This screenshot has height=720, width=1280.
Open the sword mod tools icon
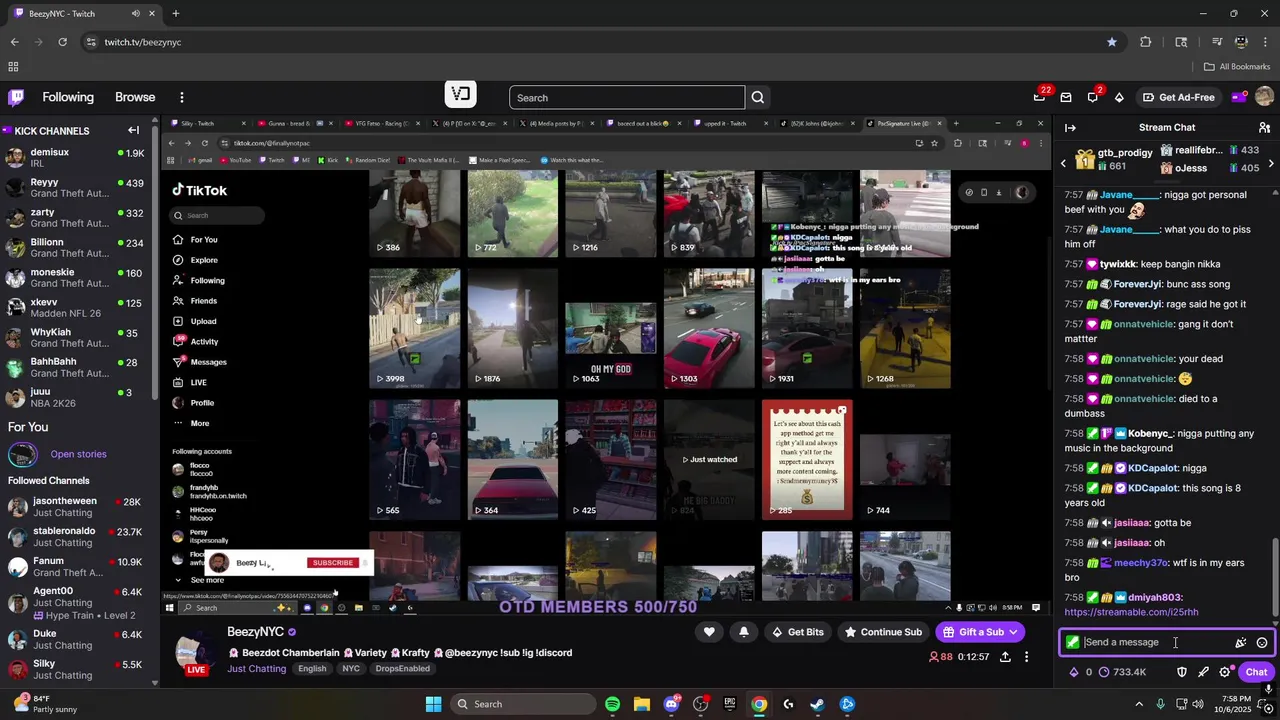1203,672
